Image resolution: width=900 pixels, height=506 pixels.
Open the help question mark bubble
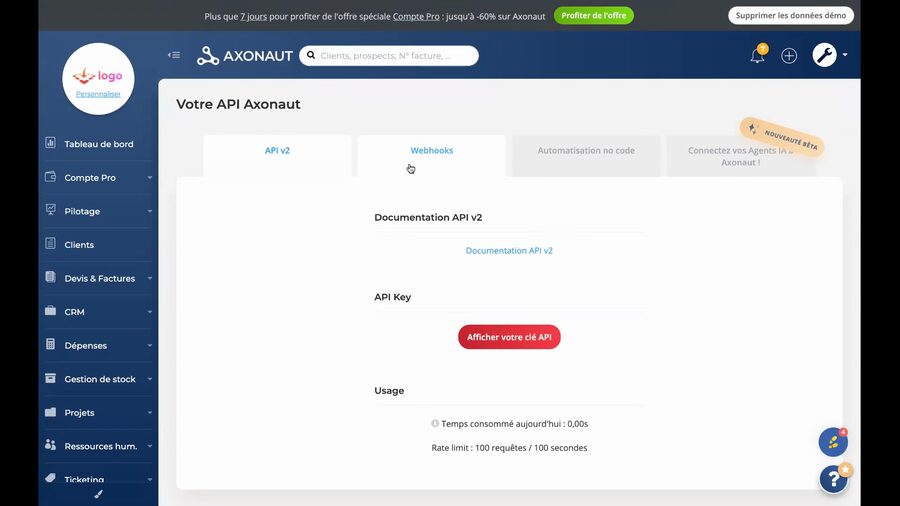[833, 478]
